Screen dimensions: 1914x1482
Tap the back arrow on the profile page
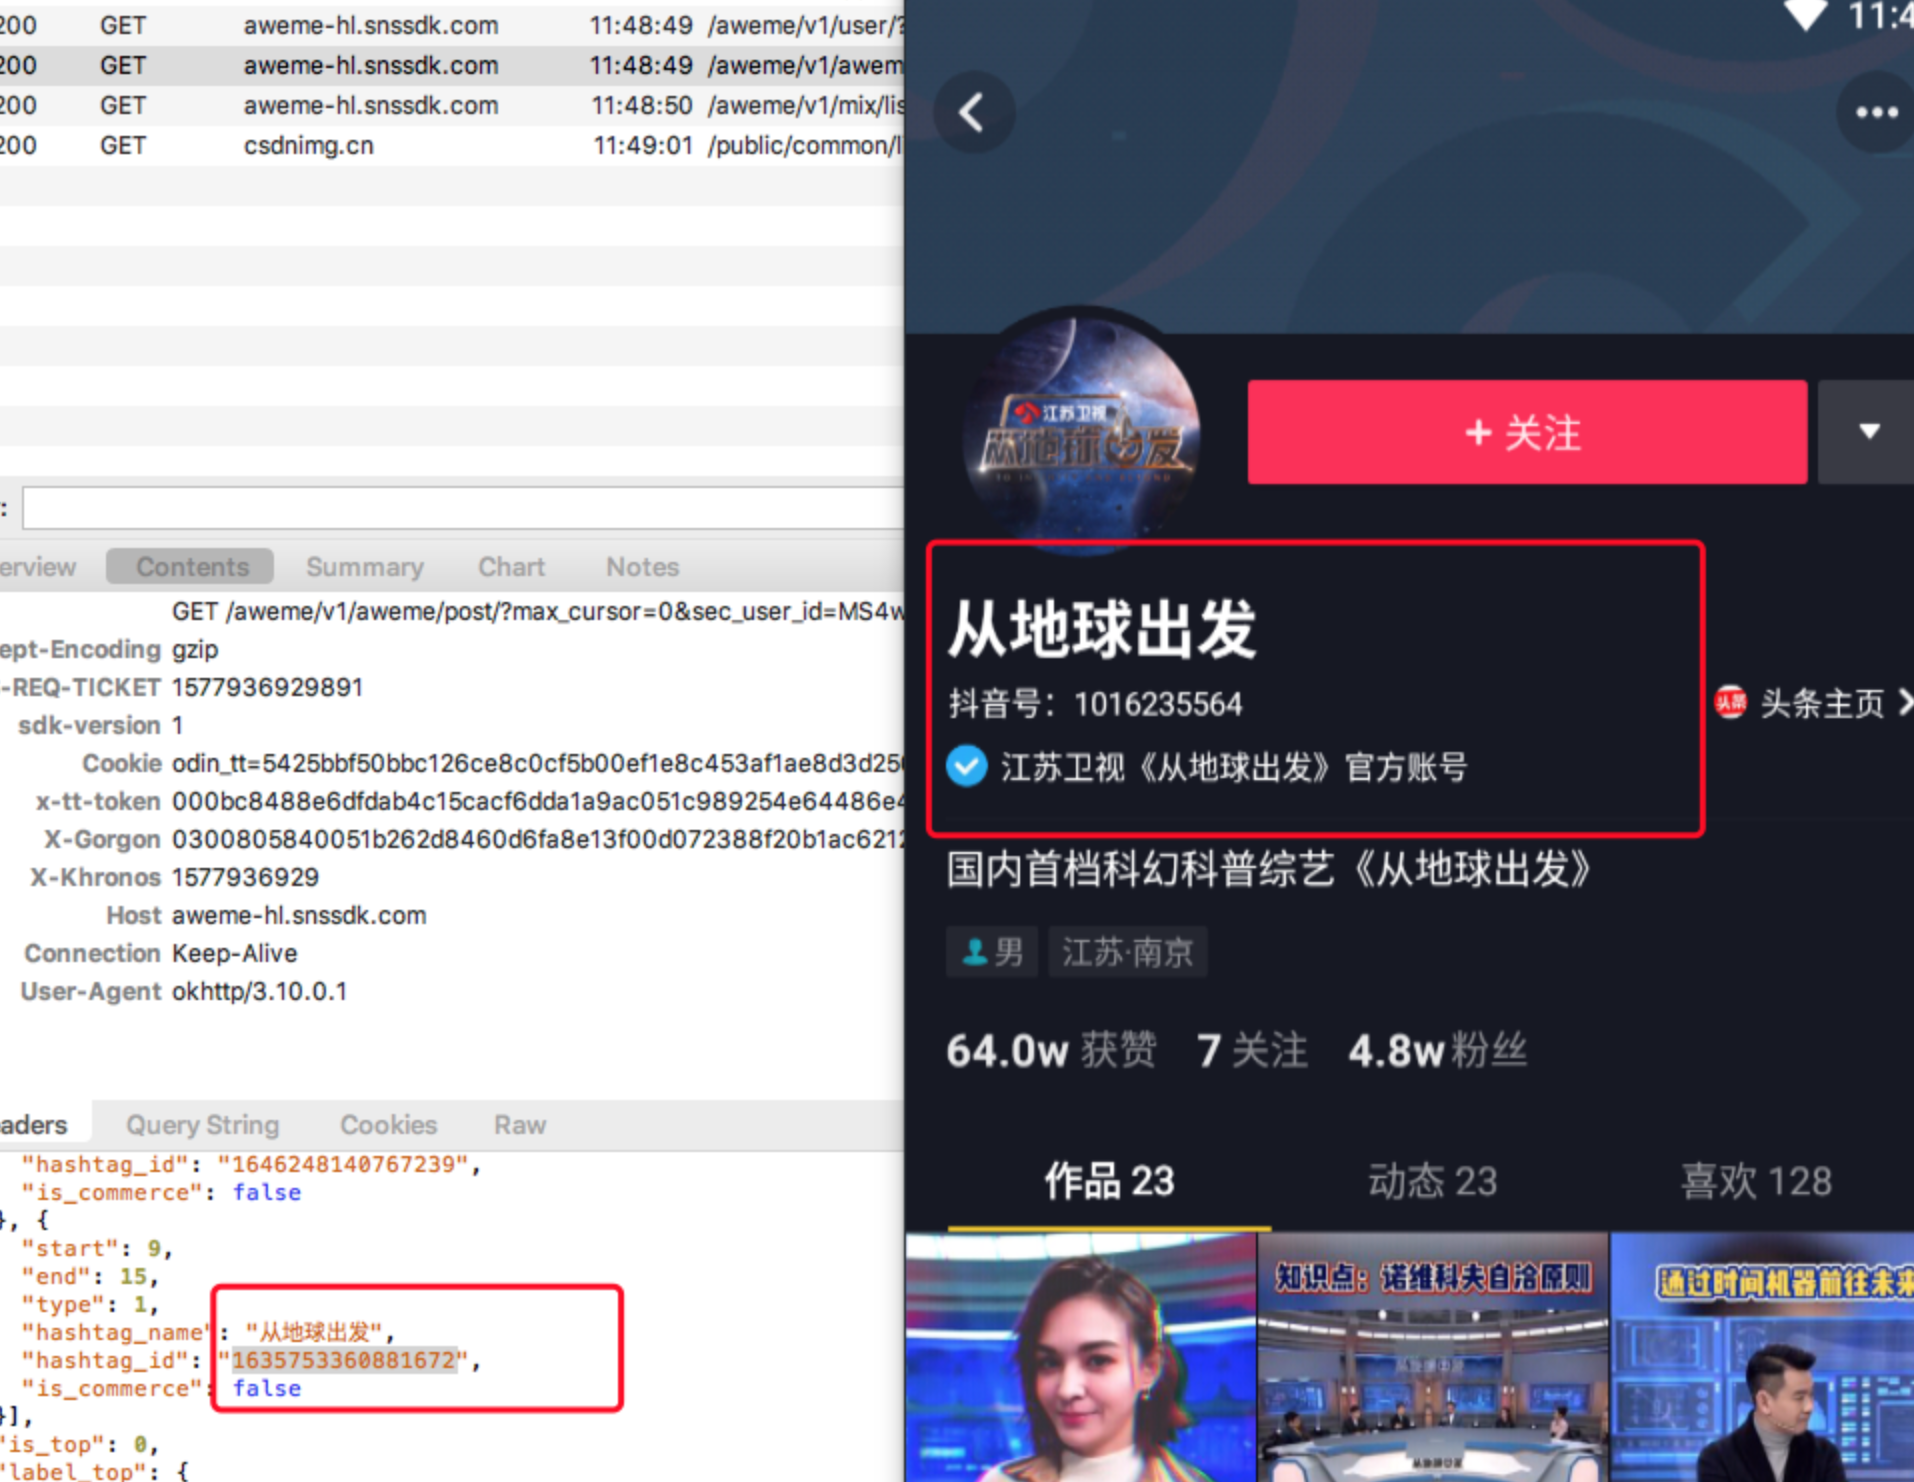[973, 112]
